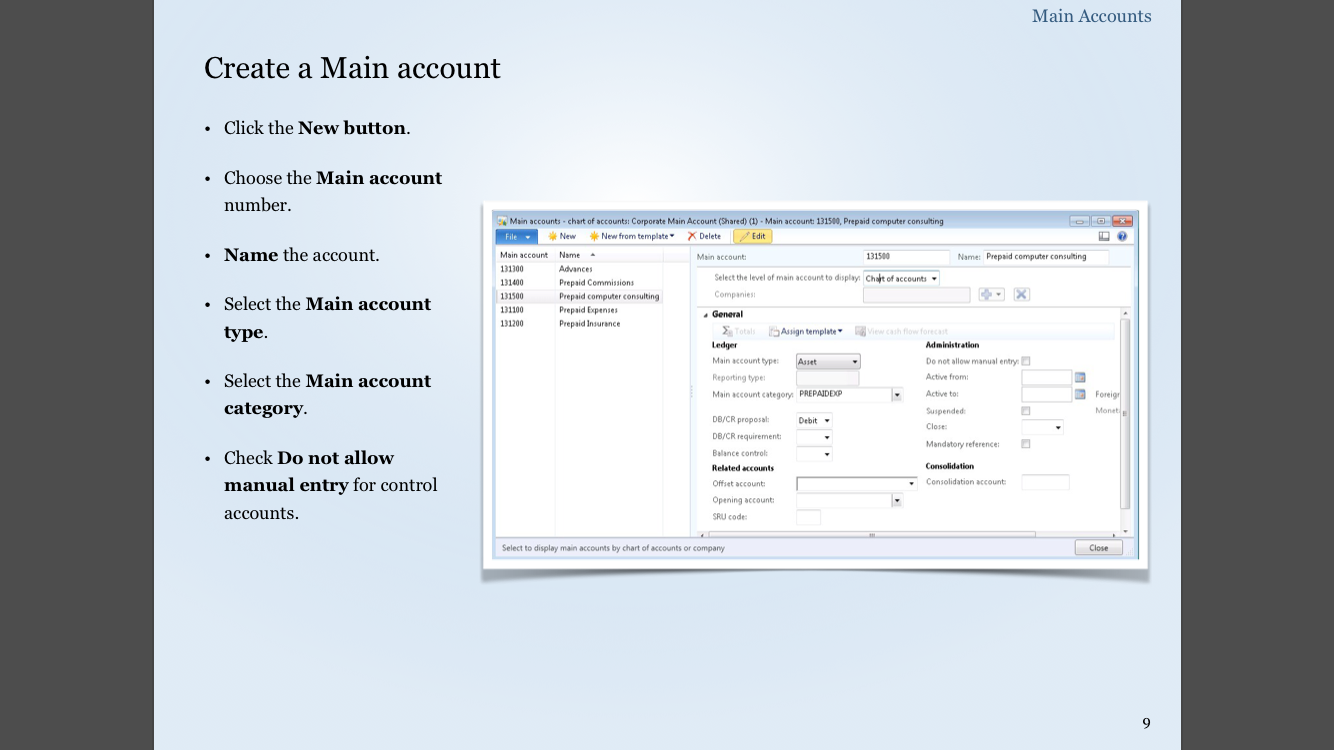Enable the Mandatory reference checkbox
The height and width of the screenshot is (750, 1334).
click(x=1026, y=444)
